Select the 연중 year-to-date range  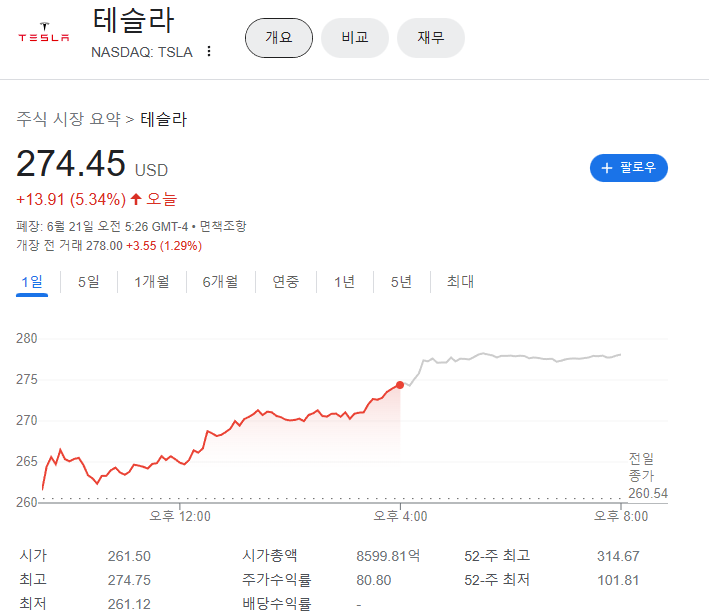click(x=285, y=282)
